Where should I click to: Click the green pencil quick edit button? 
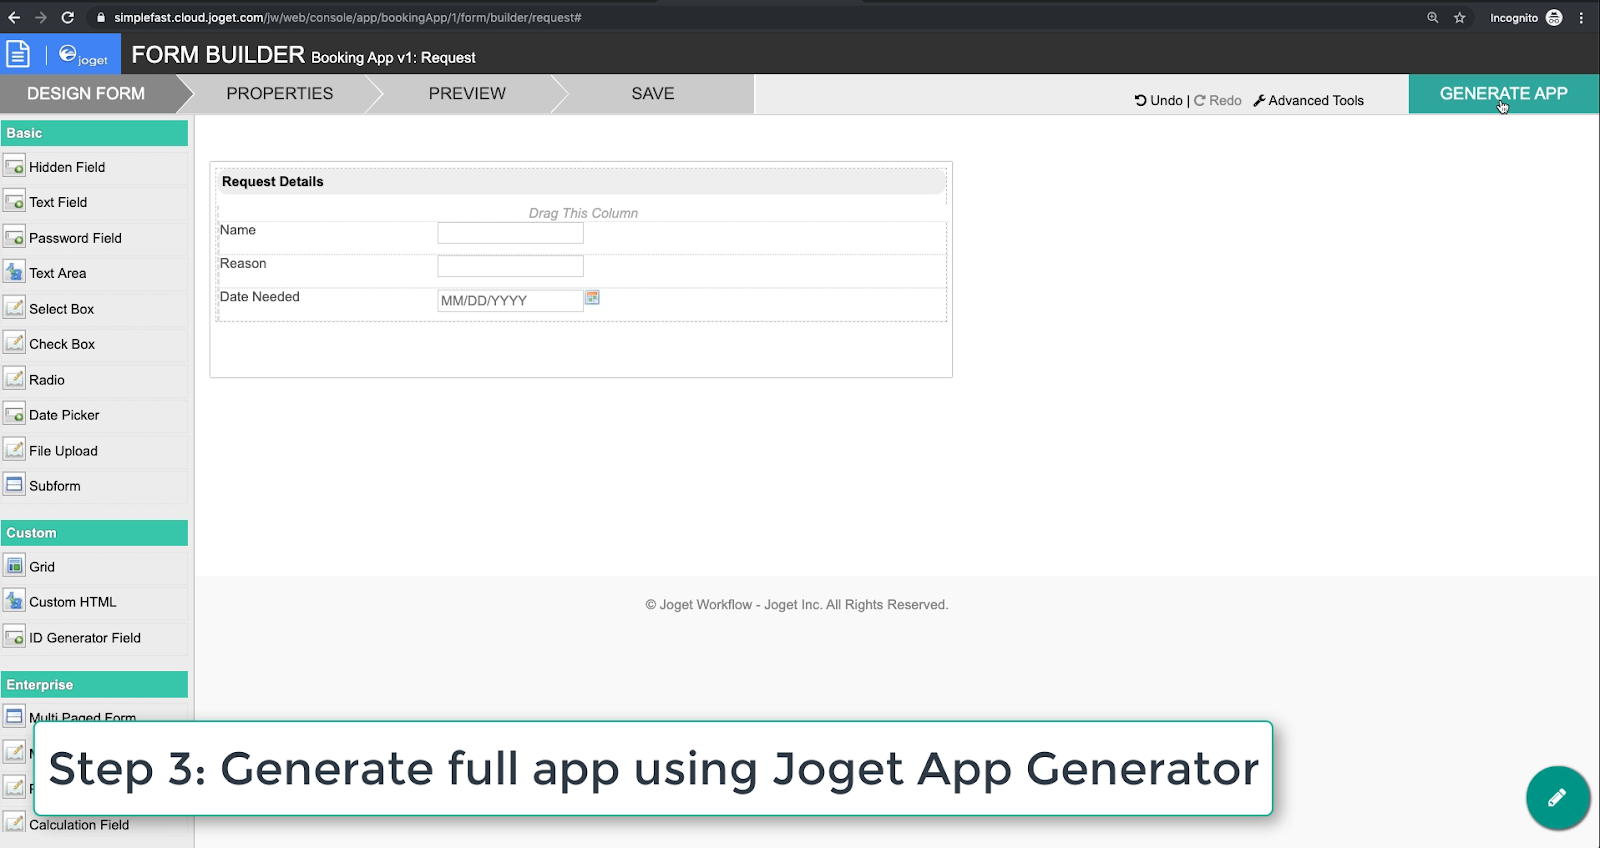(x=1557, y=797)
